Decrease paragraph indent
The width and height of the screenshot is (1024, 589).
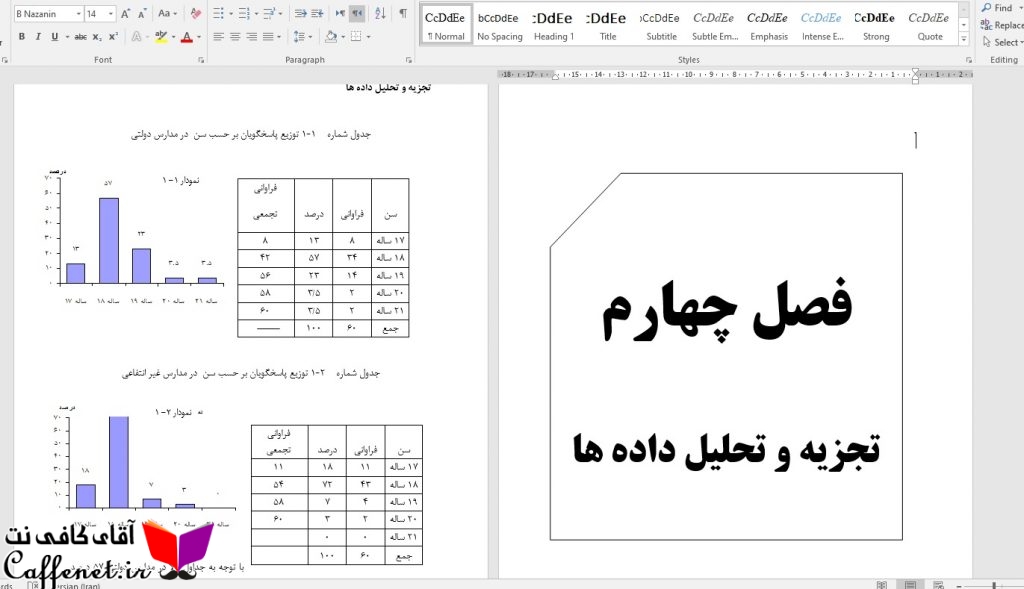[x=300, y=13]
